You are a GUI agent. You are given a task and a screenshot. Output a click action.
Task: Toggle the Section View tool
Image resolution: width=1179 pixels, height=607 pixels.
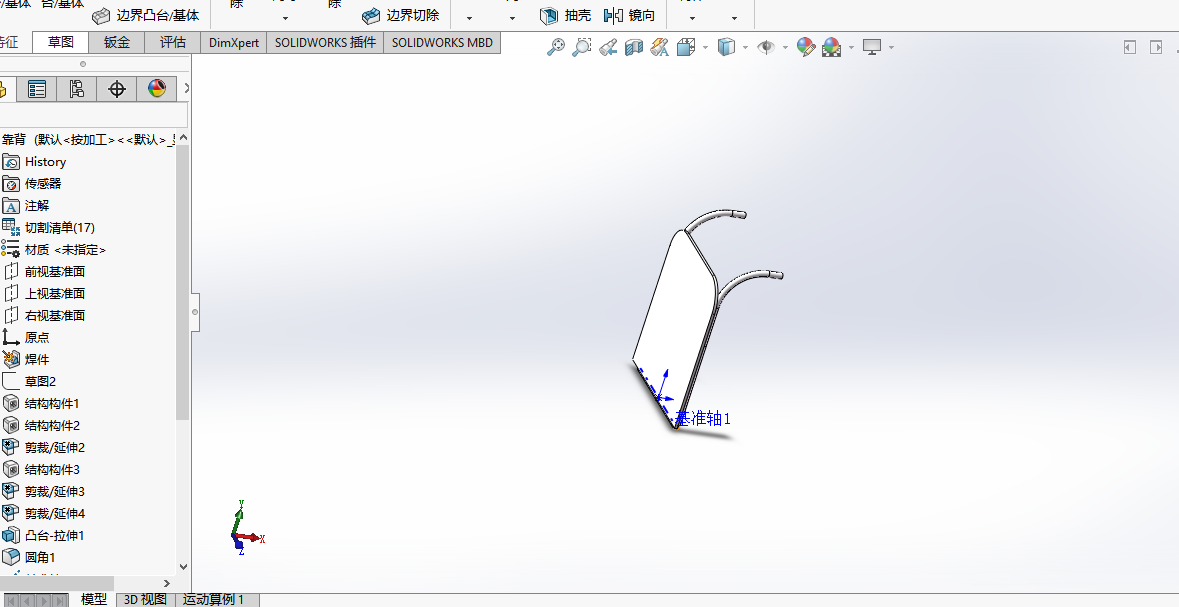[x=634, y=47]
